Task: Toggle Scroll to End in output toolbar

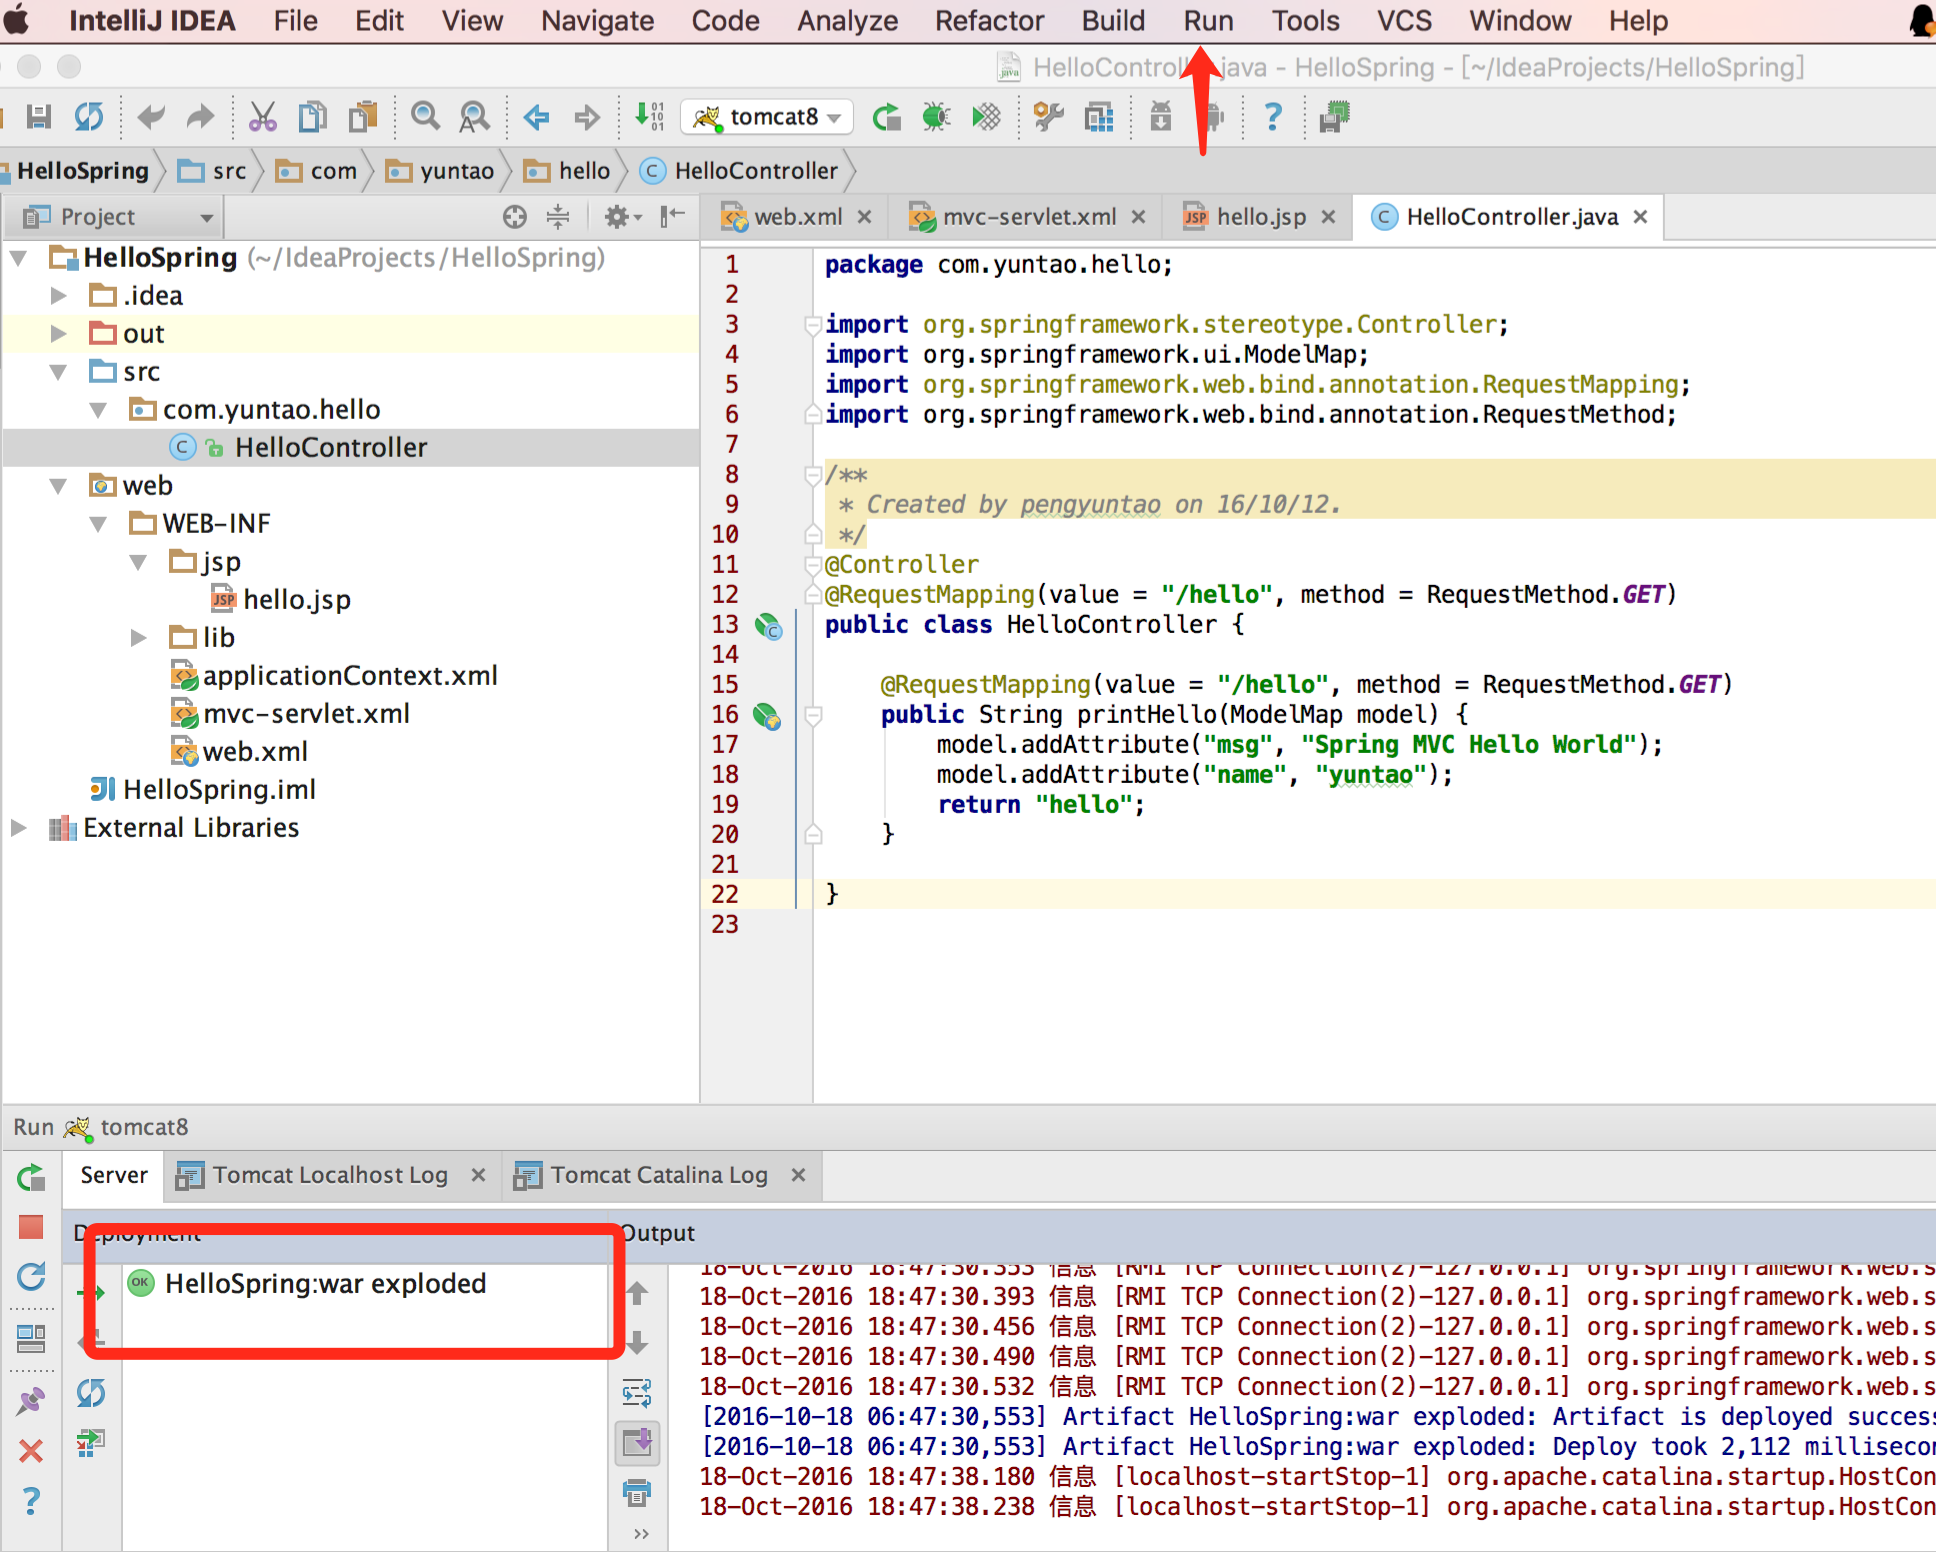Action: [637, 1442]
